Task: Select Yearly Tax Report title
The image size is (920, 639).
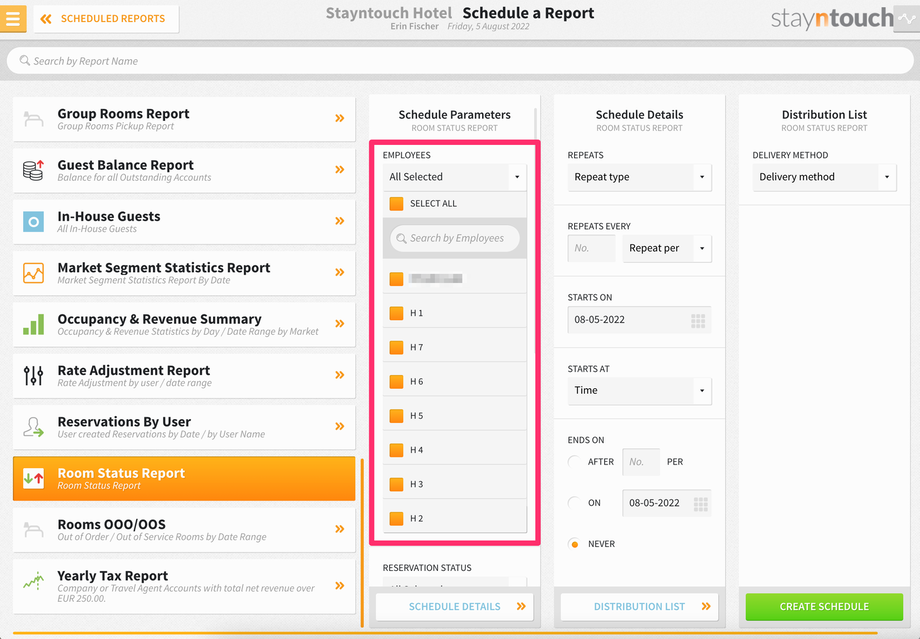Action: point(113,576)
